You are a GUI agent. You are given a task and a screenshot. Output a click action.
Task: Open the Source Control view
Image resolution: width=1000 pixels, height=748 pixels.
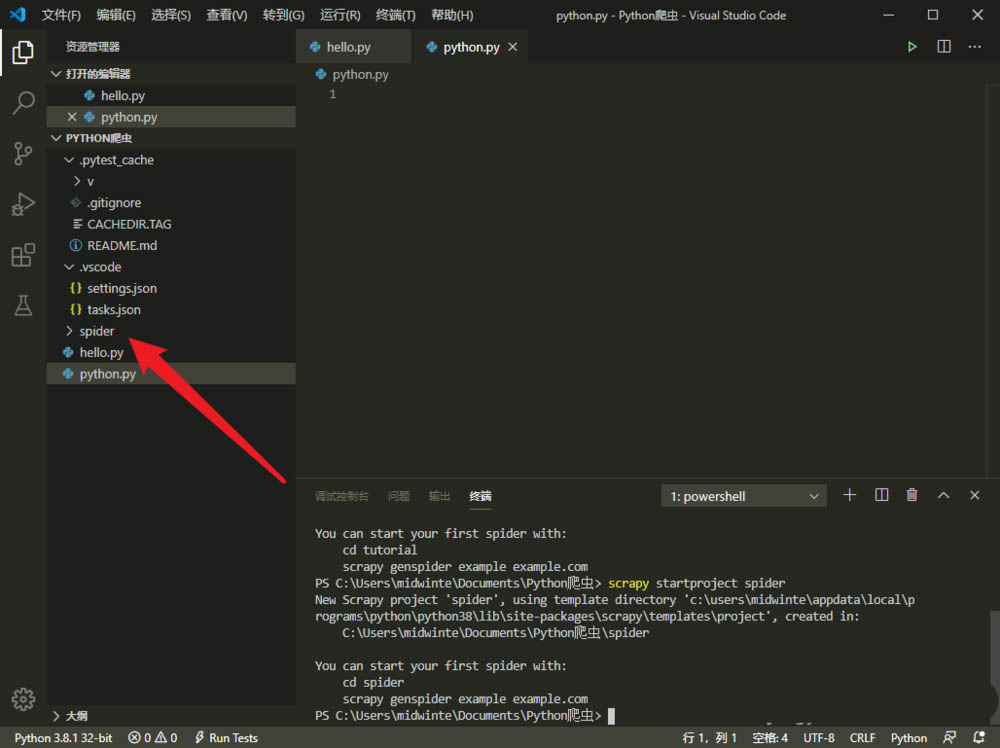tap(23, 154)
